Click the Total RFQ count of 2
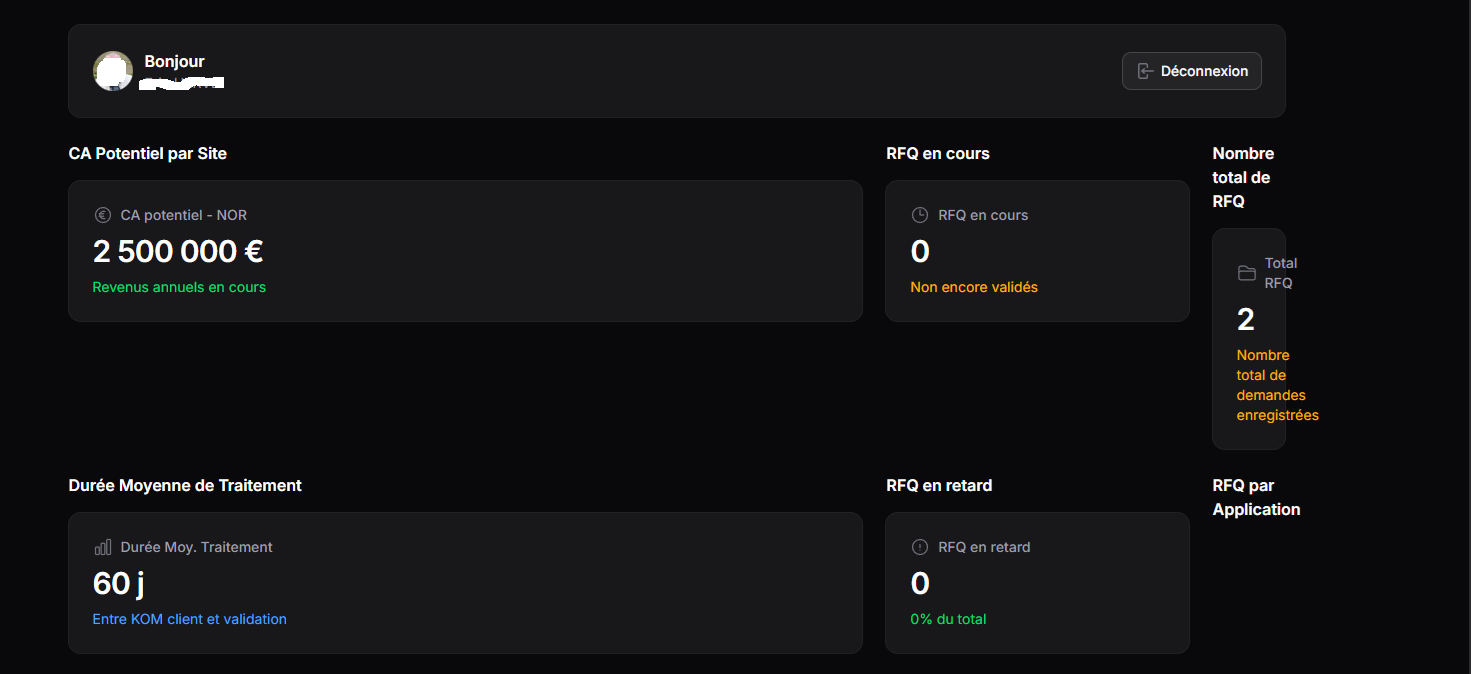The height and width of the screenshot is (674, 1471). coord(1245,319)
